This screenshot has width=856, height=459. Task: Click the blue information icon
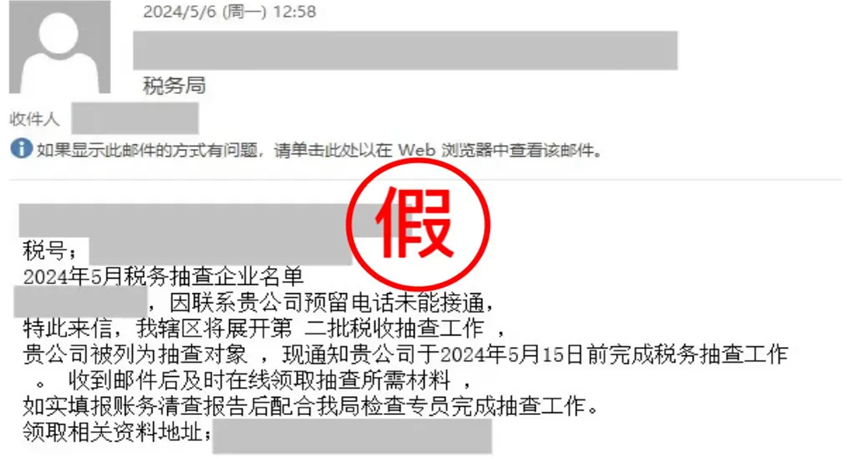click(x=21, y=148)
